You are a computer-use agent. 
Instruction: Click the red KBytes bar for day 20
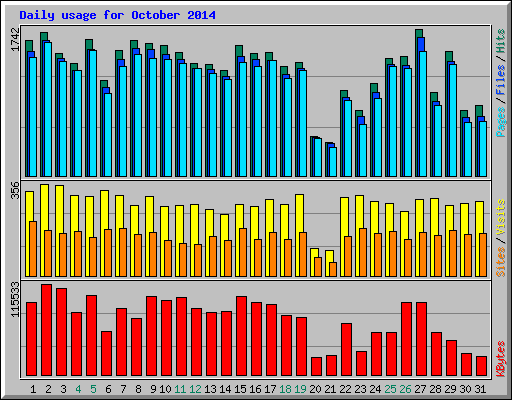[x=316, y=367]
